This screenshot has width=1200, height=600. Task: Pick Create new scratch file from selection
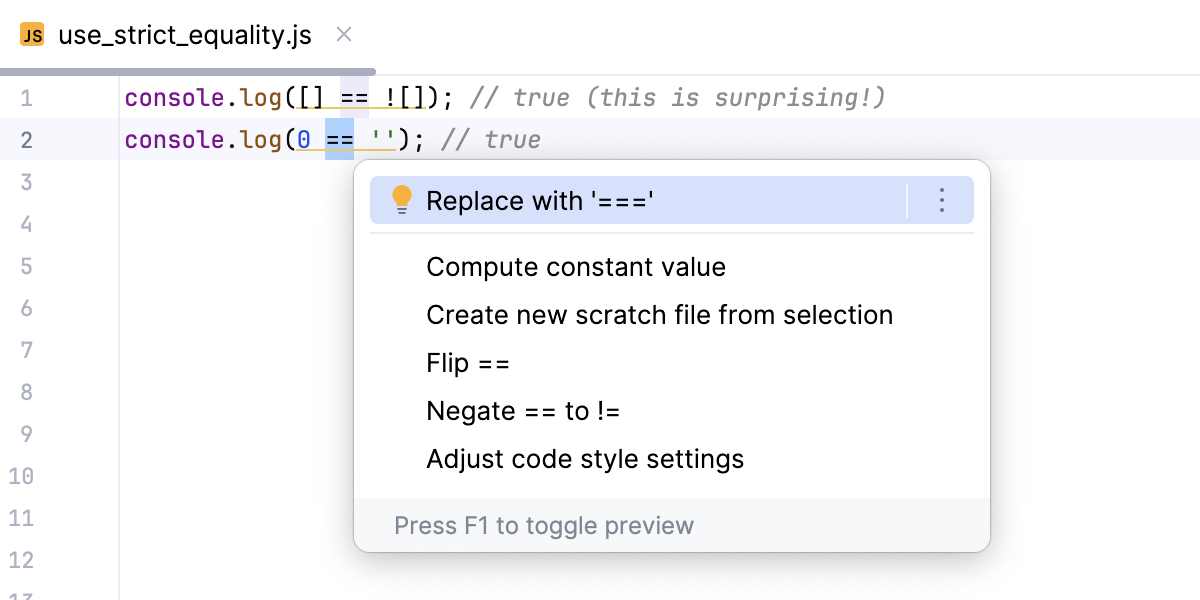659,315
